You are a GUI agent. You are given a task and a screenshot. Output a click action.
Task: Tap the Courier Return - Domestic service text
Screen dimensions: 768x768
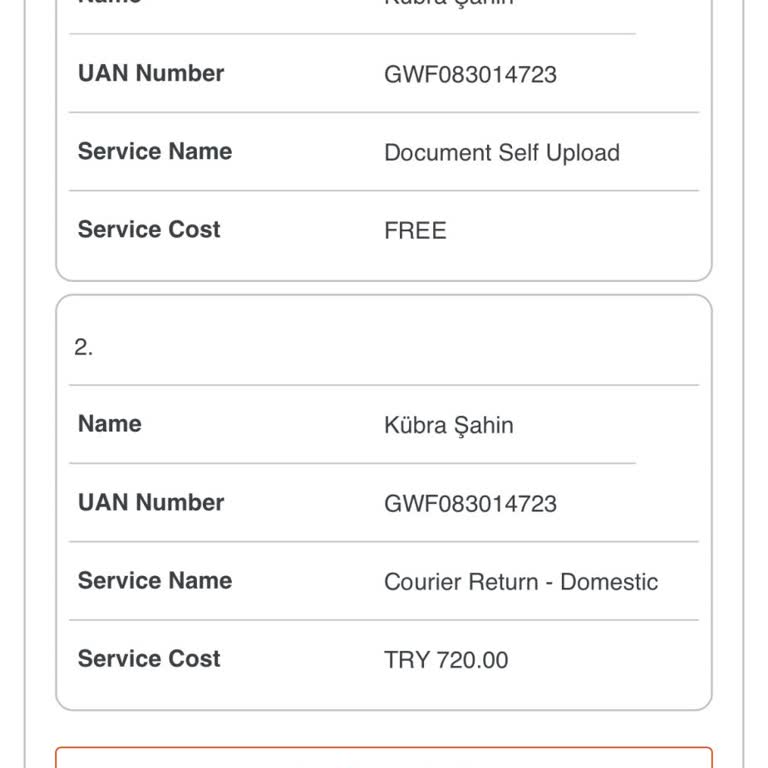(521, 582)
